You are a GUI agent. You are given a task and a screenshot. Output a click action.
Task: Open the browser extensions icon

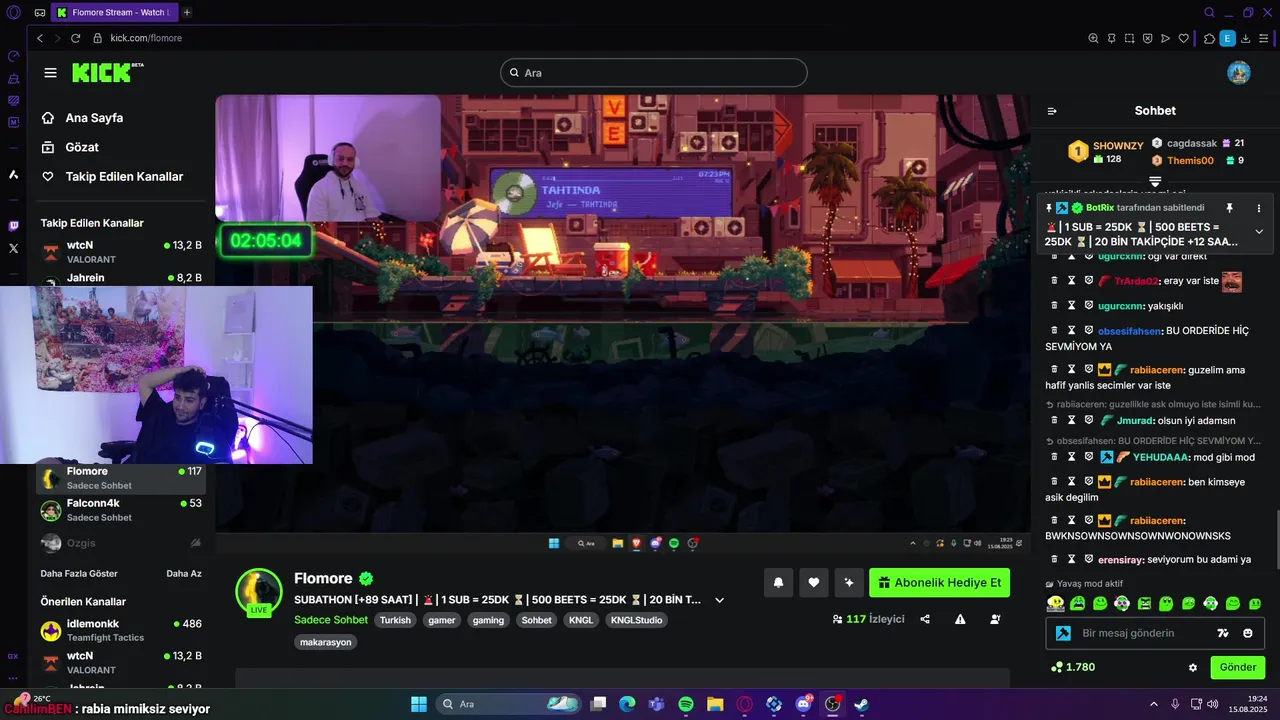coord(1209,38)
